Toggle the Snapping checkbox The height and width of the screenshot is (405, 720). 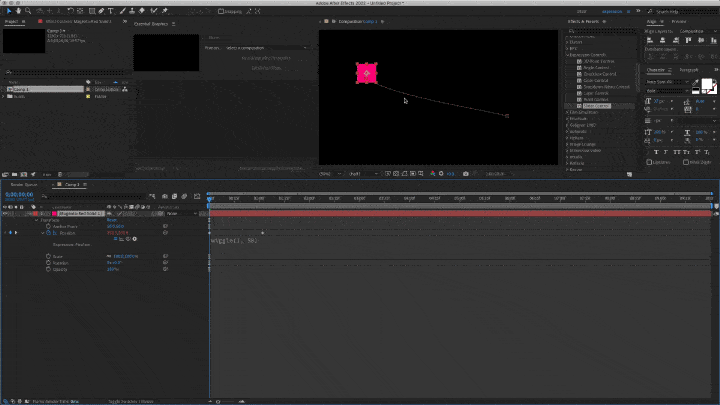click(x=221, y=11)
